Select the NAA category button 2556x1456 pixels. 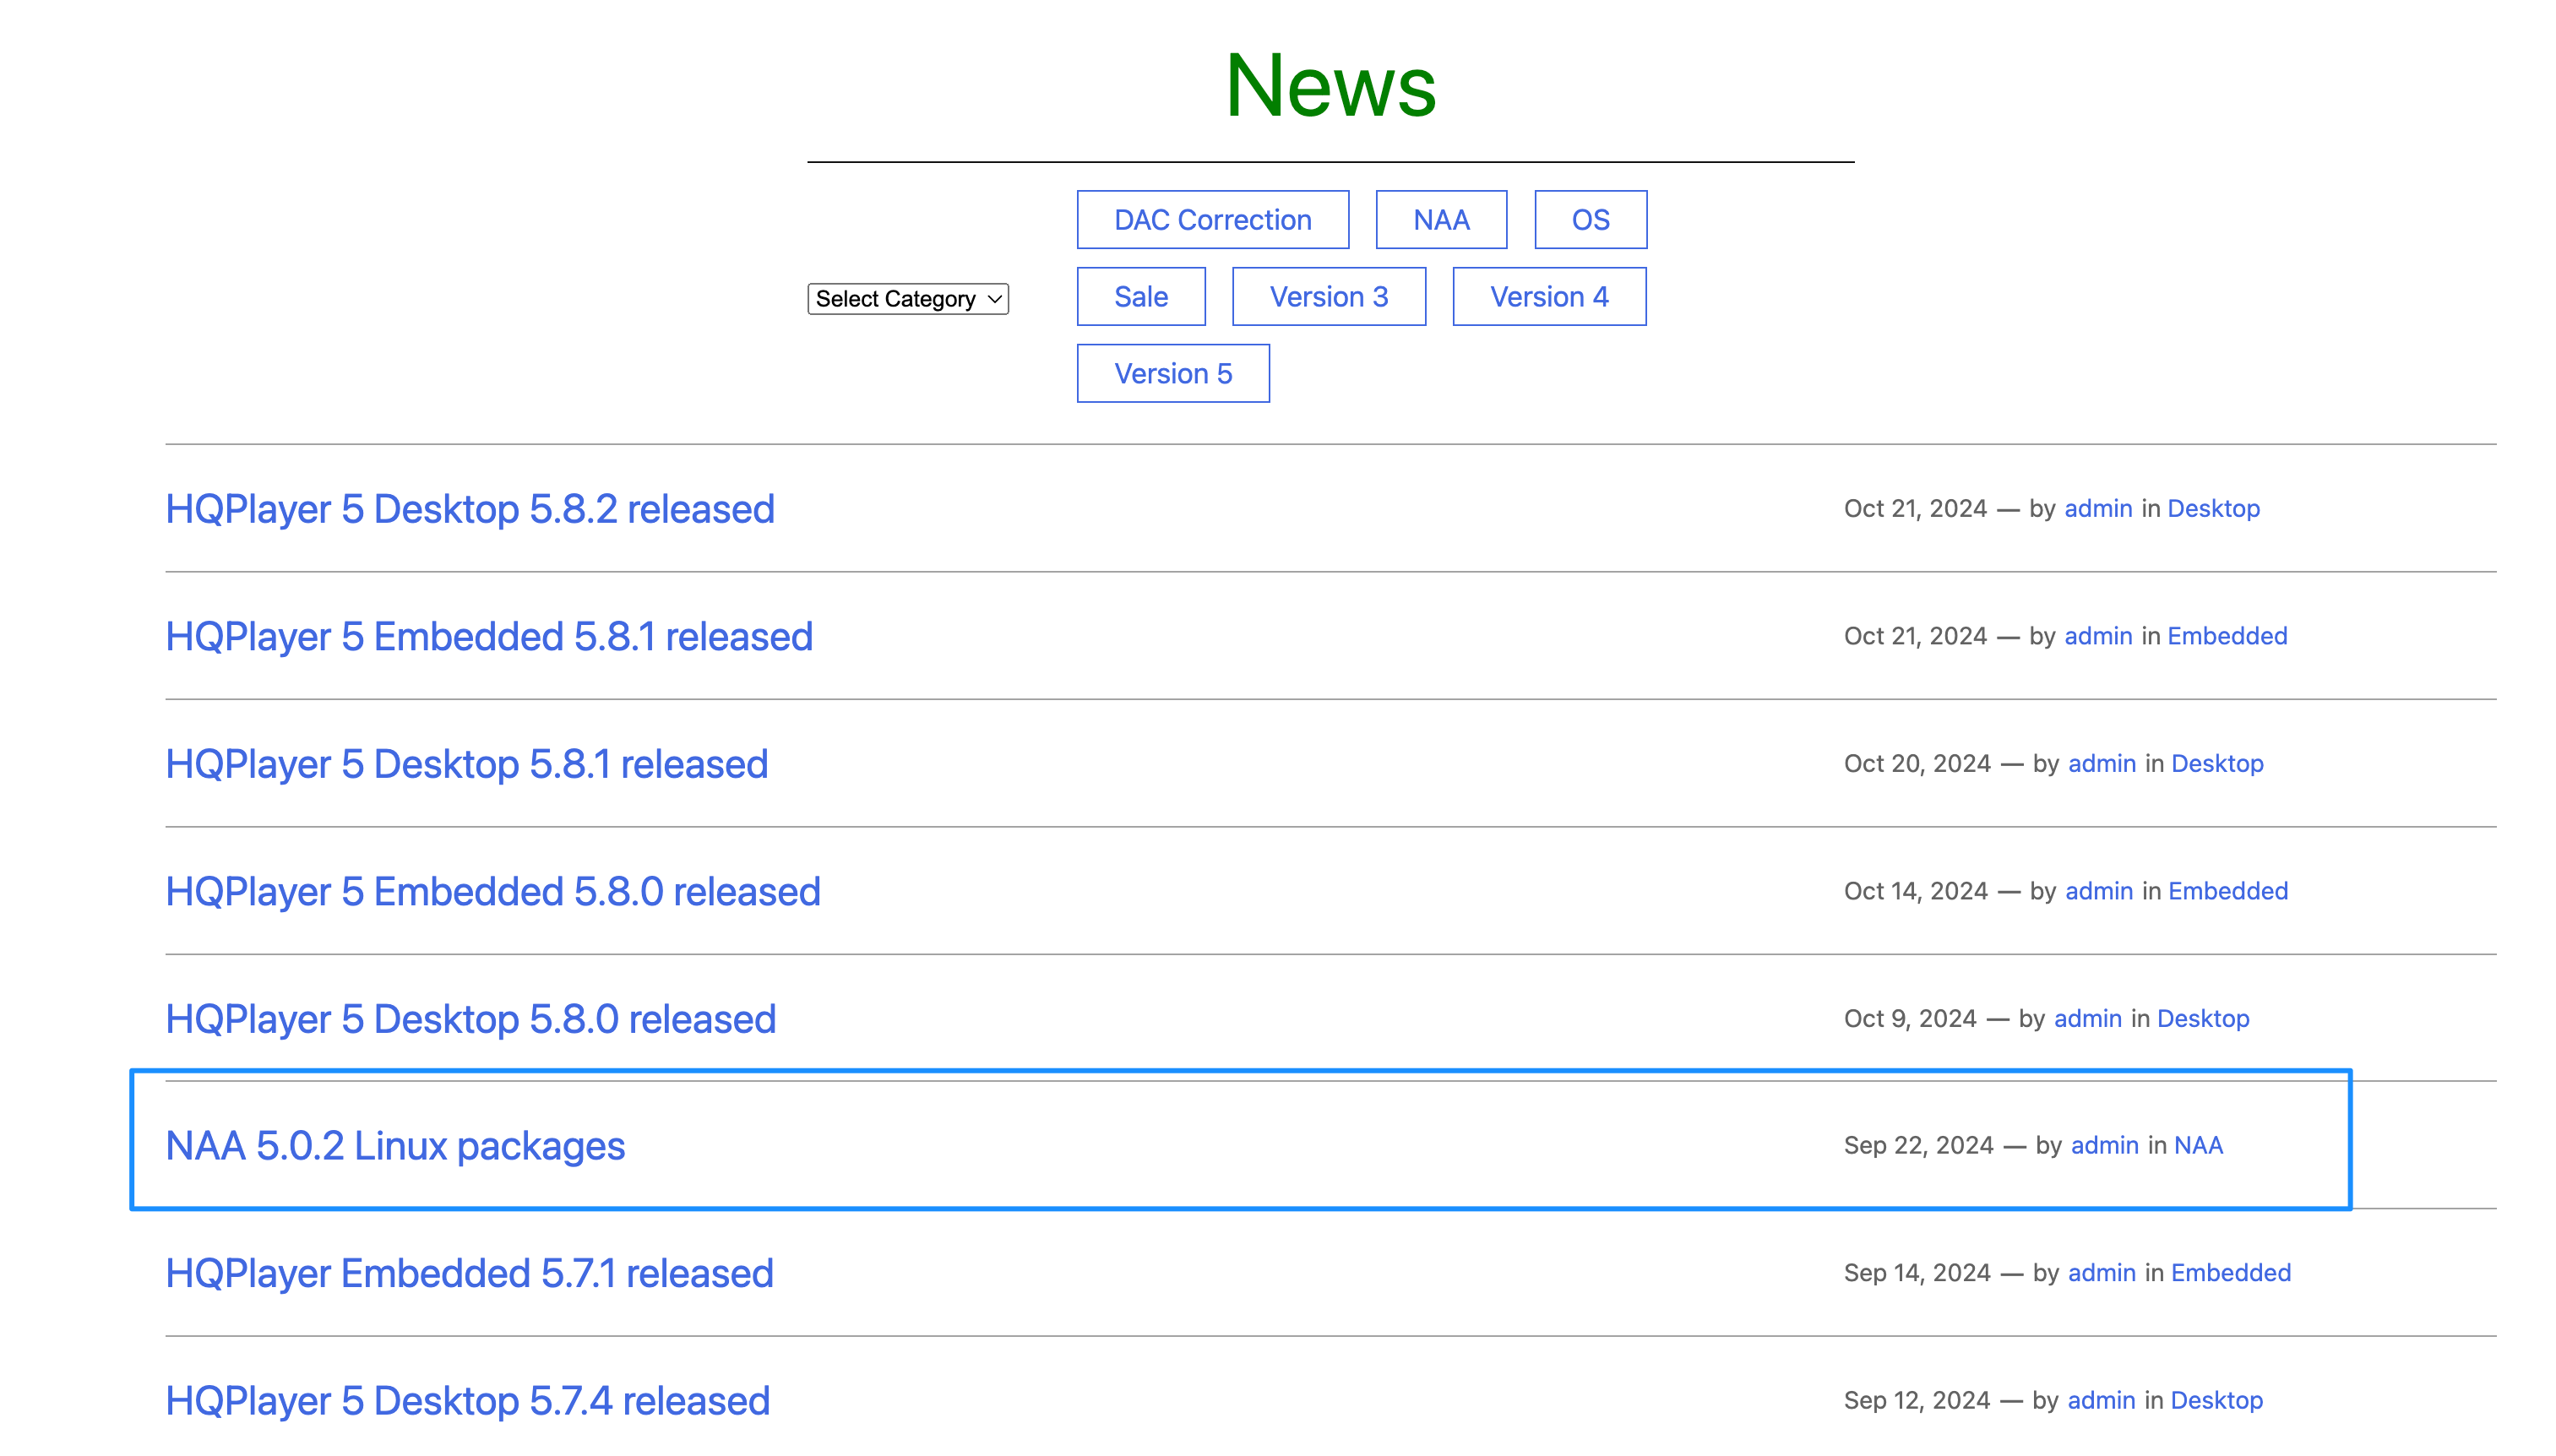point(1440,219)
